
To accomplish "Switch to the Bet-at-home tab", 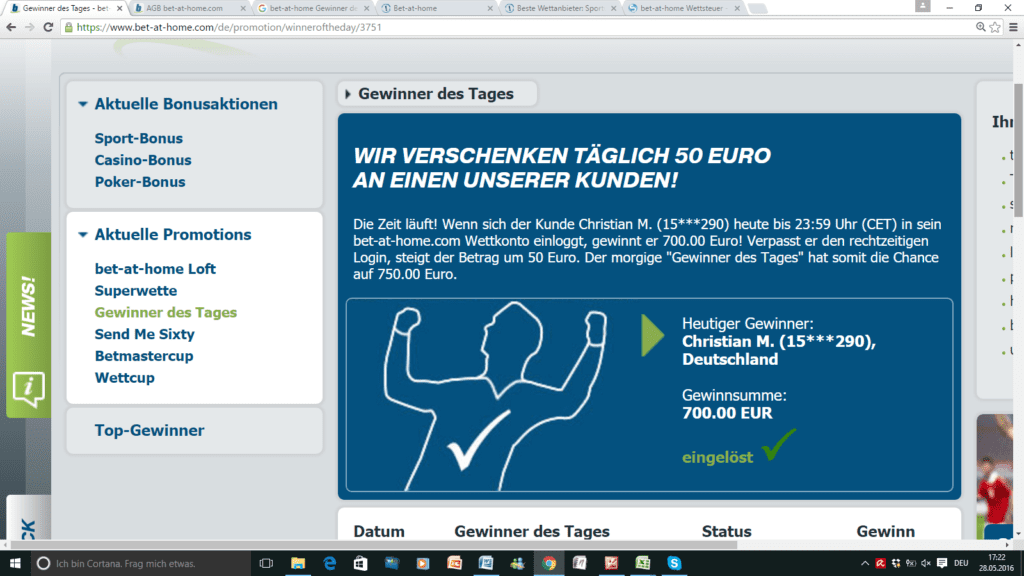I will [436, 8].
